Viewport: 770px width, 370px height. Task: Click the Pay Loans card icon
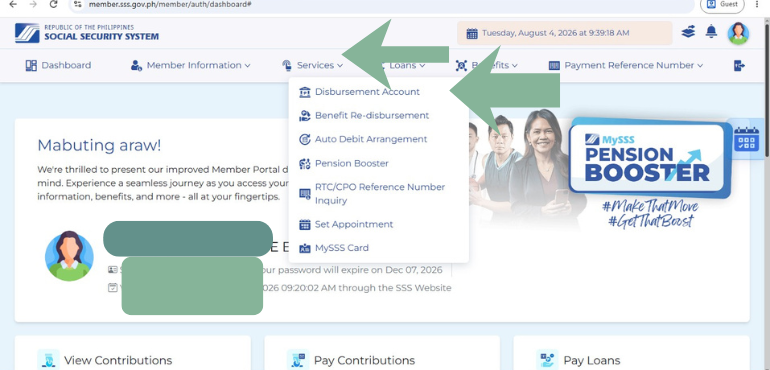click(547, 360)
